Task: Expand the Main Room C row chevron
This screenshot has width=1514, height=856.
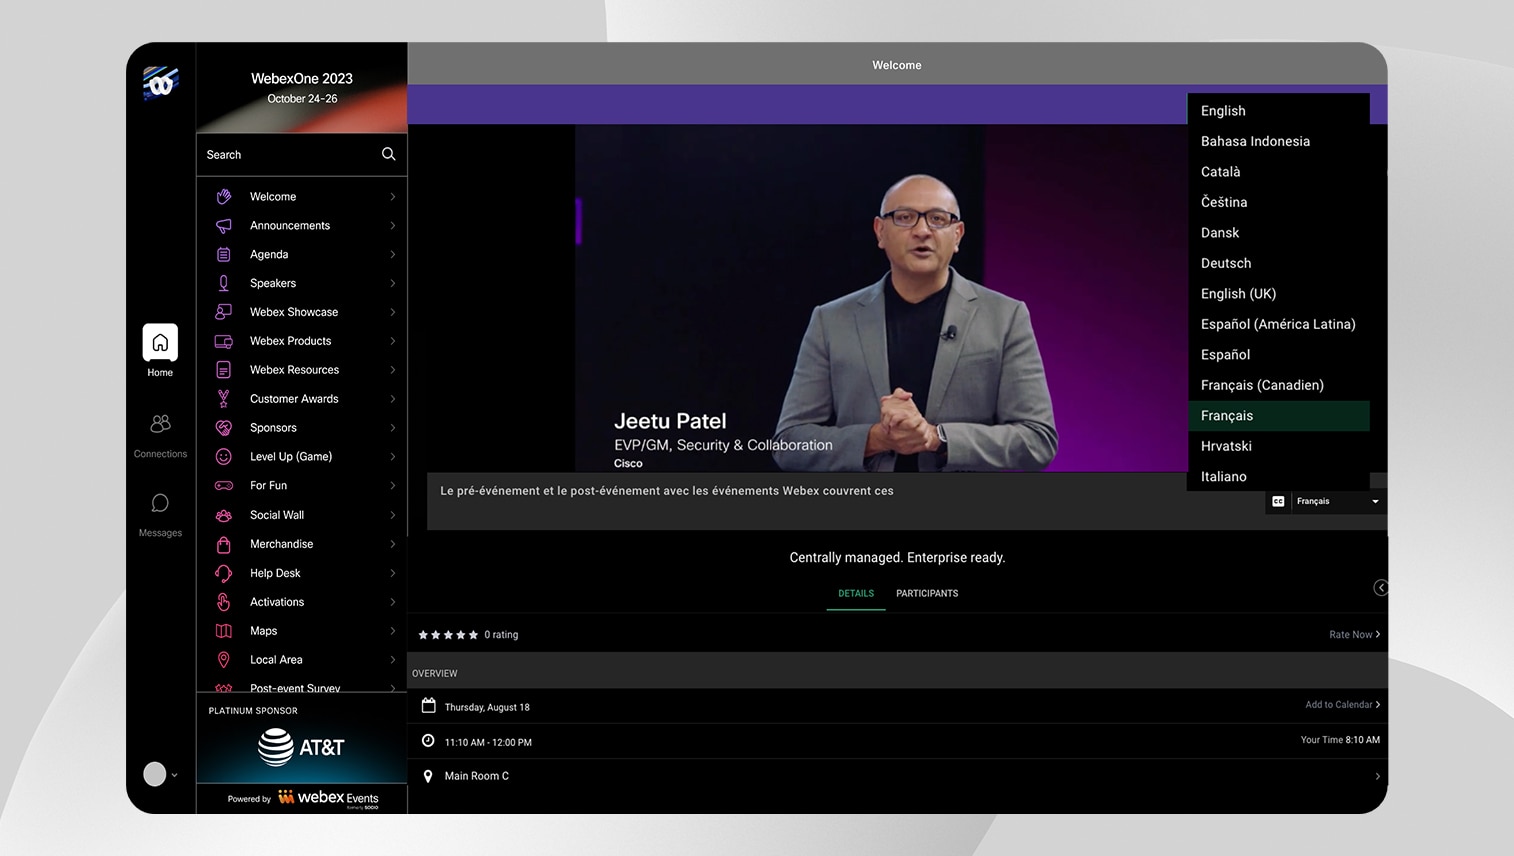Action: 1377,776
